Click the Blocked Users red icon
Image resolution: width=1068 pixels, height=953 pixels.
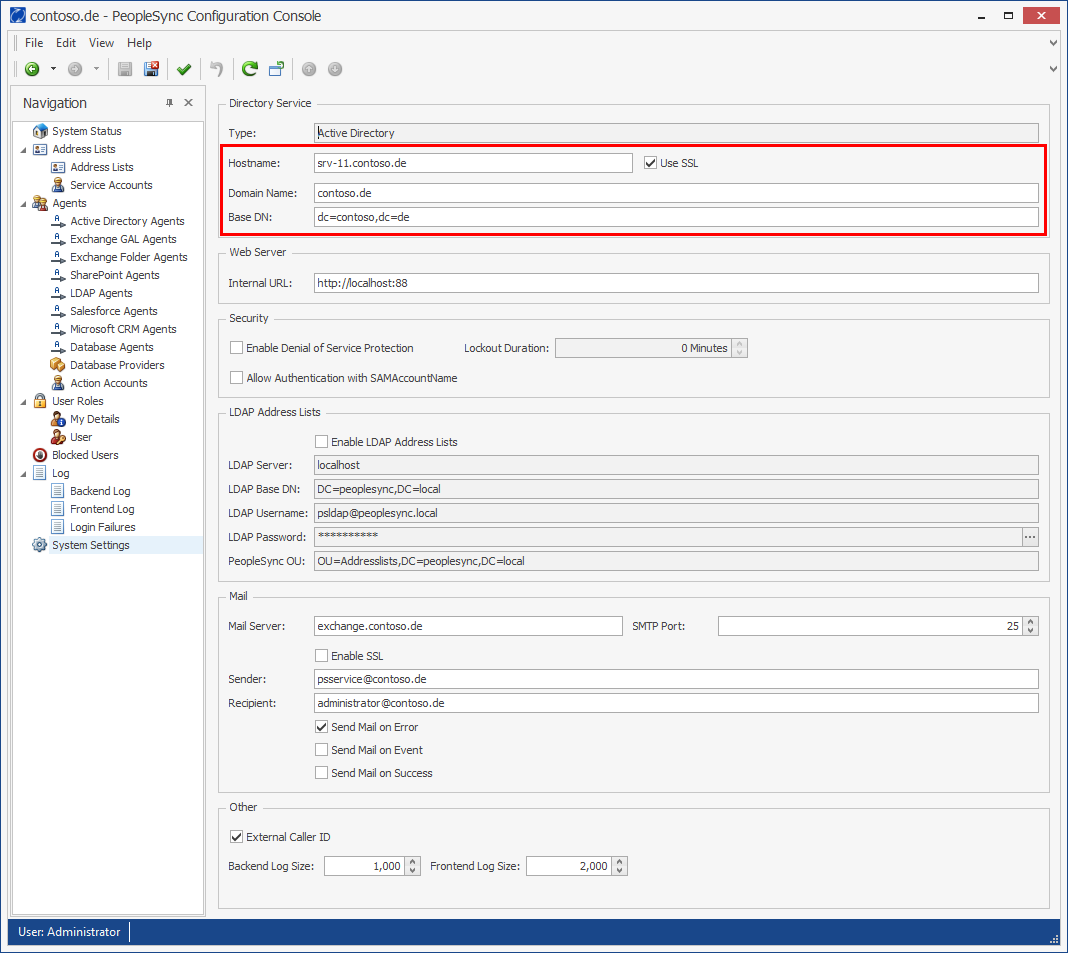pos(40,455)
